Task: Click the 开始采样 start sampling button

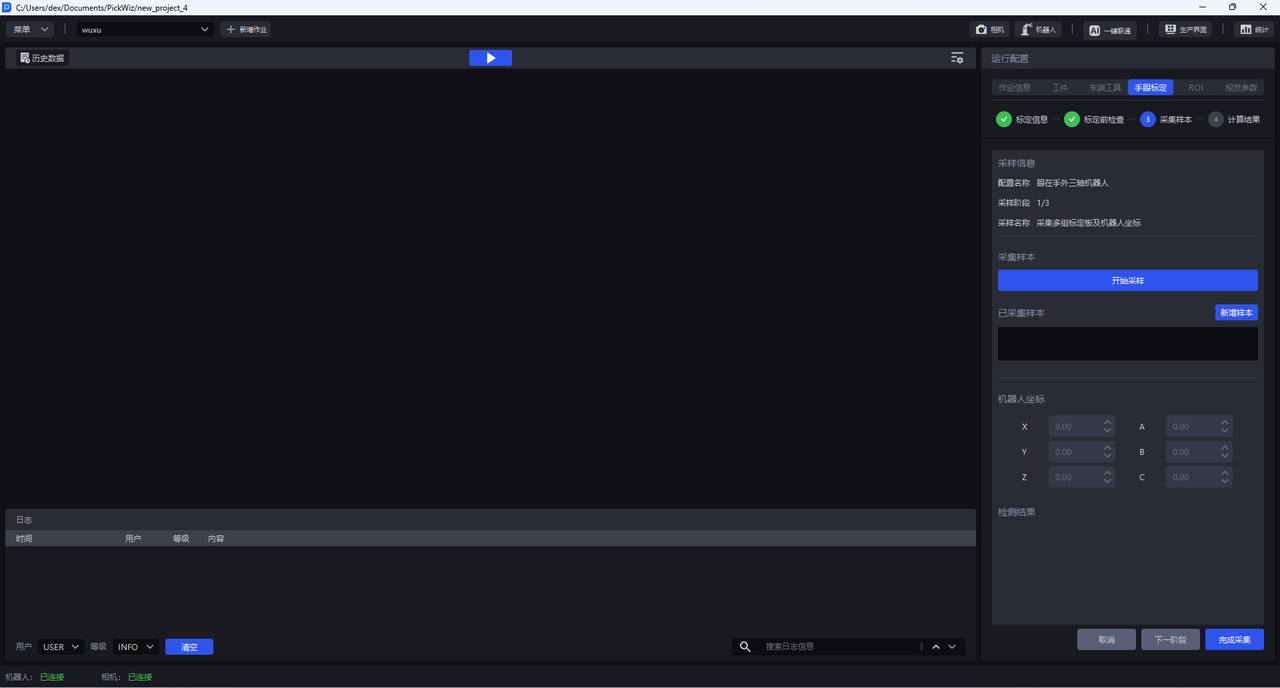Action: pyautogui.click(x=1127, y=281)
